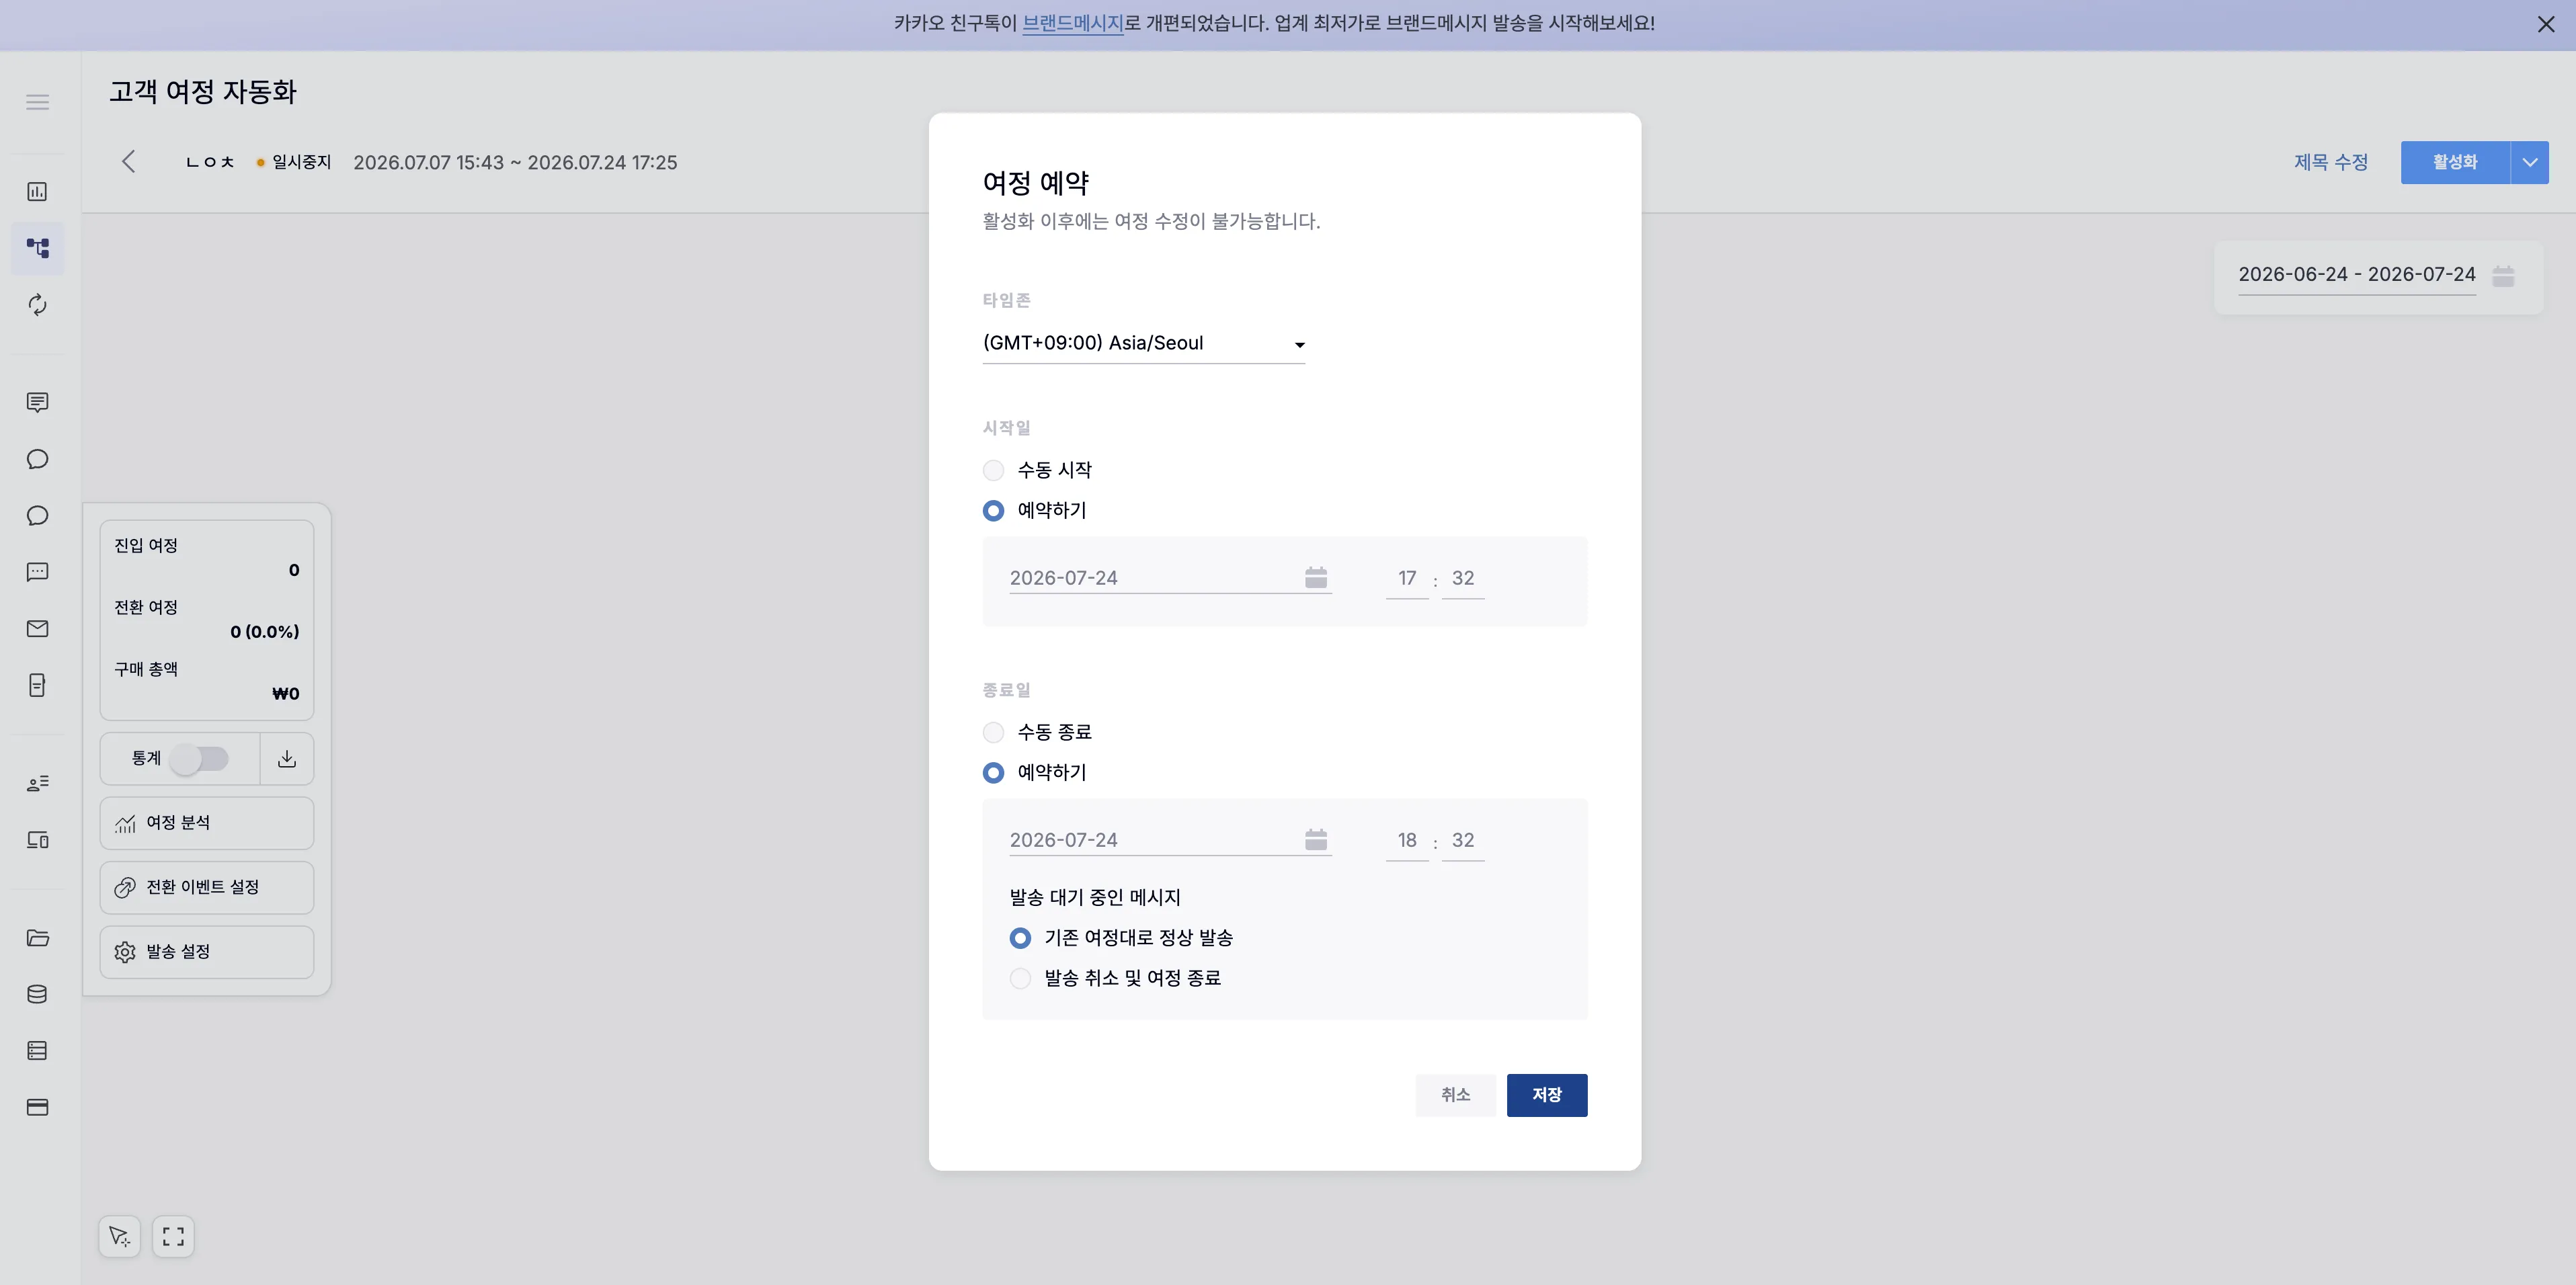Click the devices icon in sidebar
Viewport: 2576px width, 1285px height.
click(37, 840)
